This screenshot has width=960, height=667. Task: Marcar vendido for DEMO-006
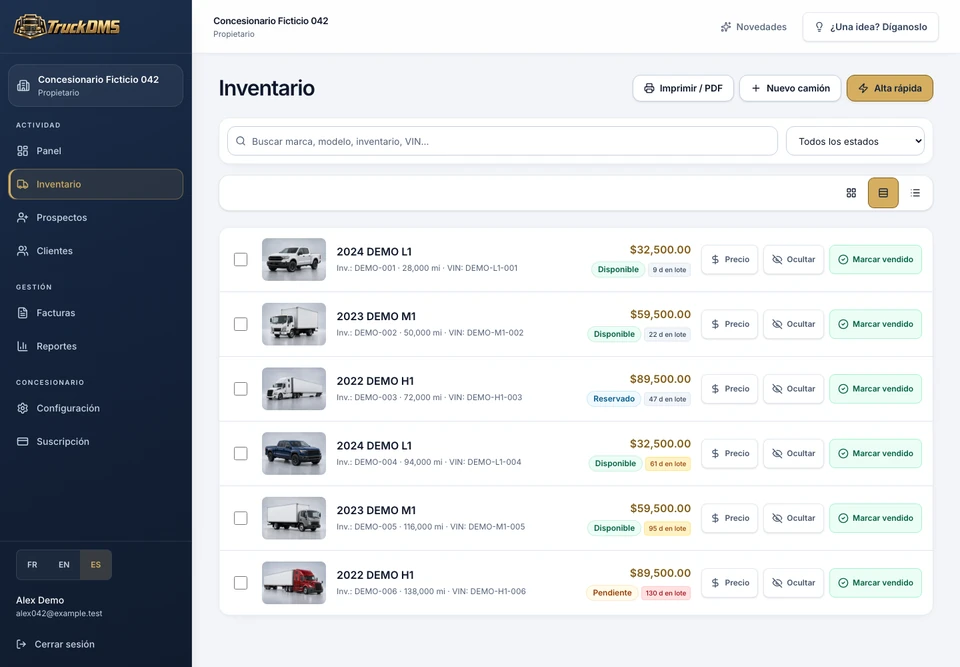pos(876,583)
